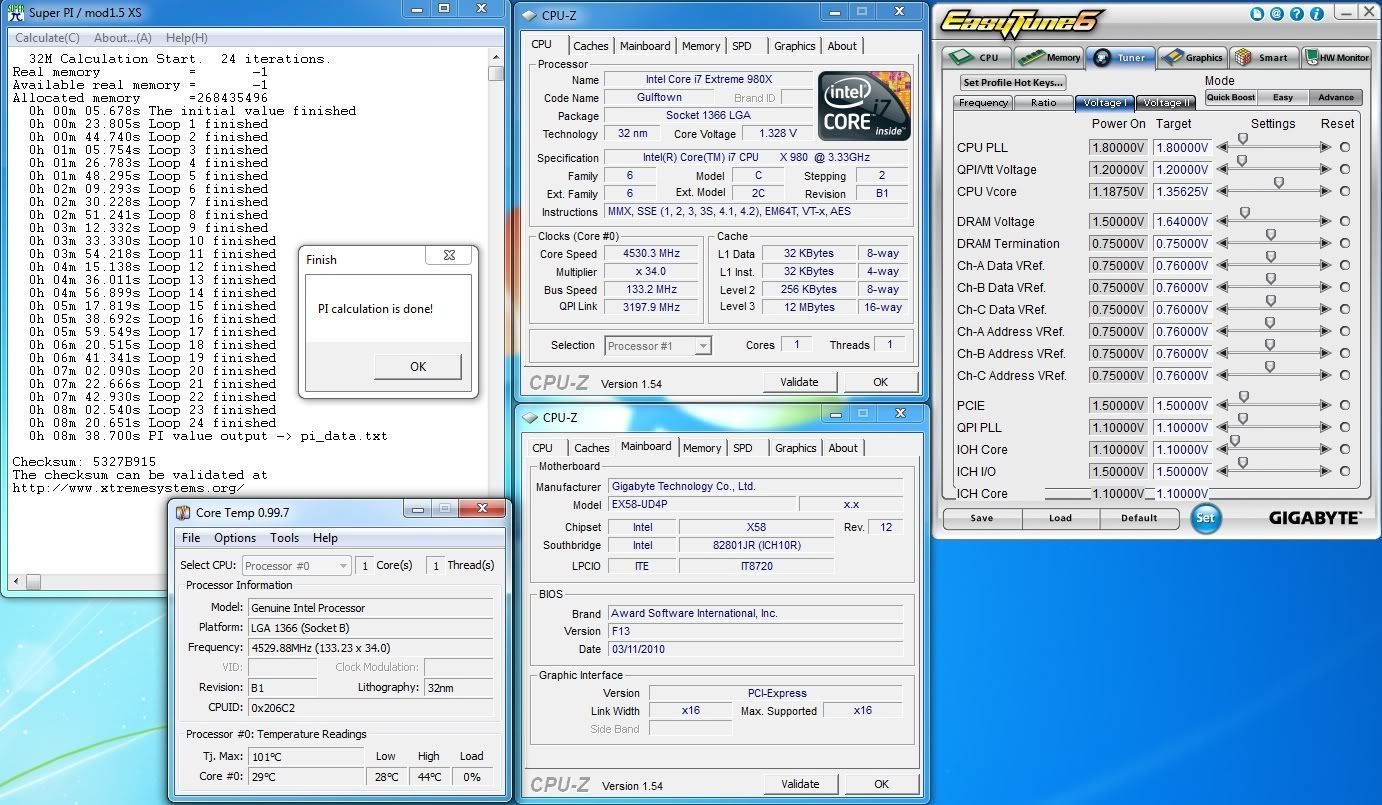
Task: Open the Calculate(C) menu in Super PI
Action: pos(47,38)
